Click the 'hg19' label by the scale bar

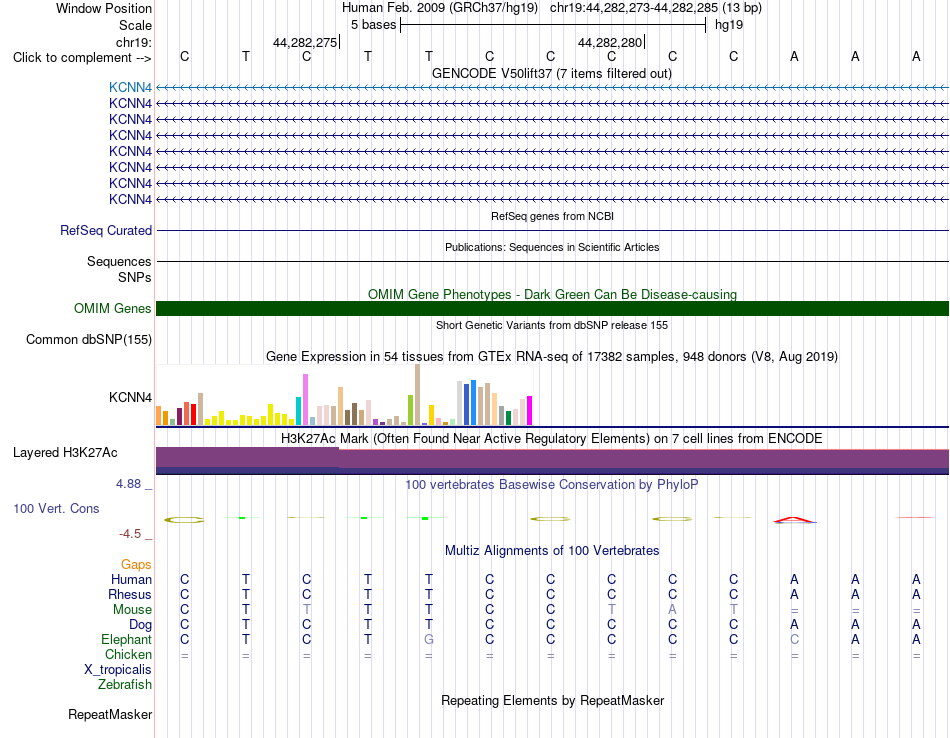[x=729, y=25]
